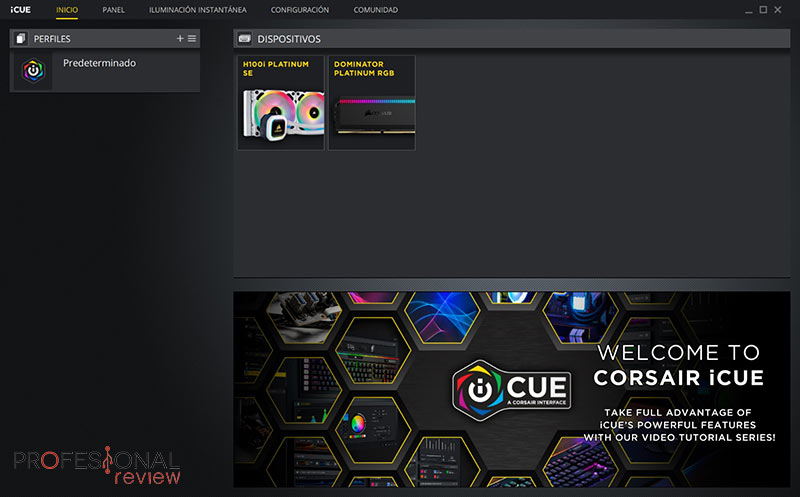Minimize the iCUE window

[748, 10]
